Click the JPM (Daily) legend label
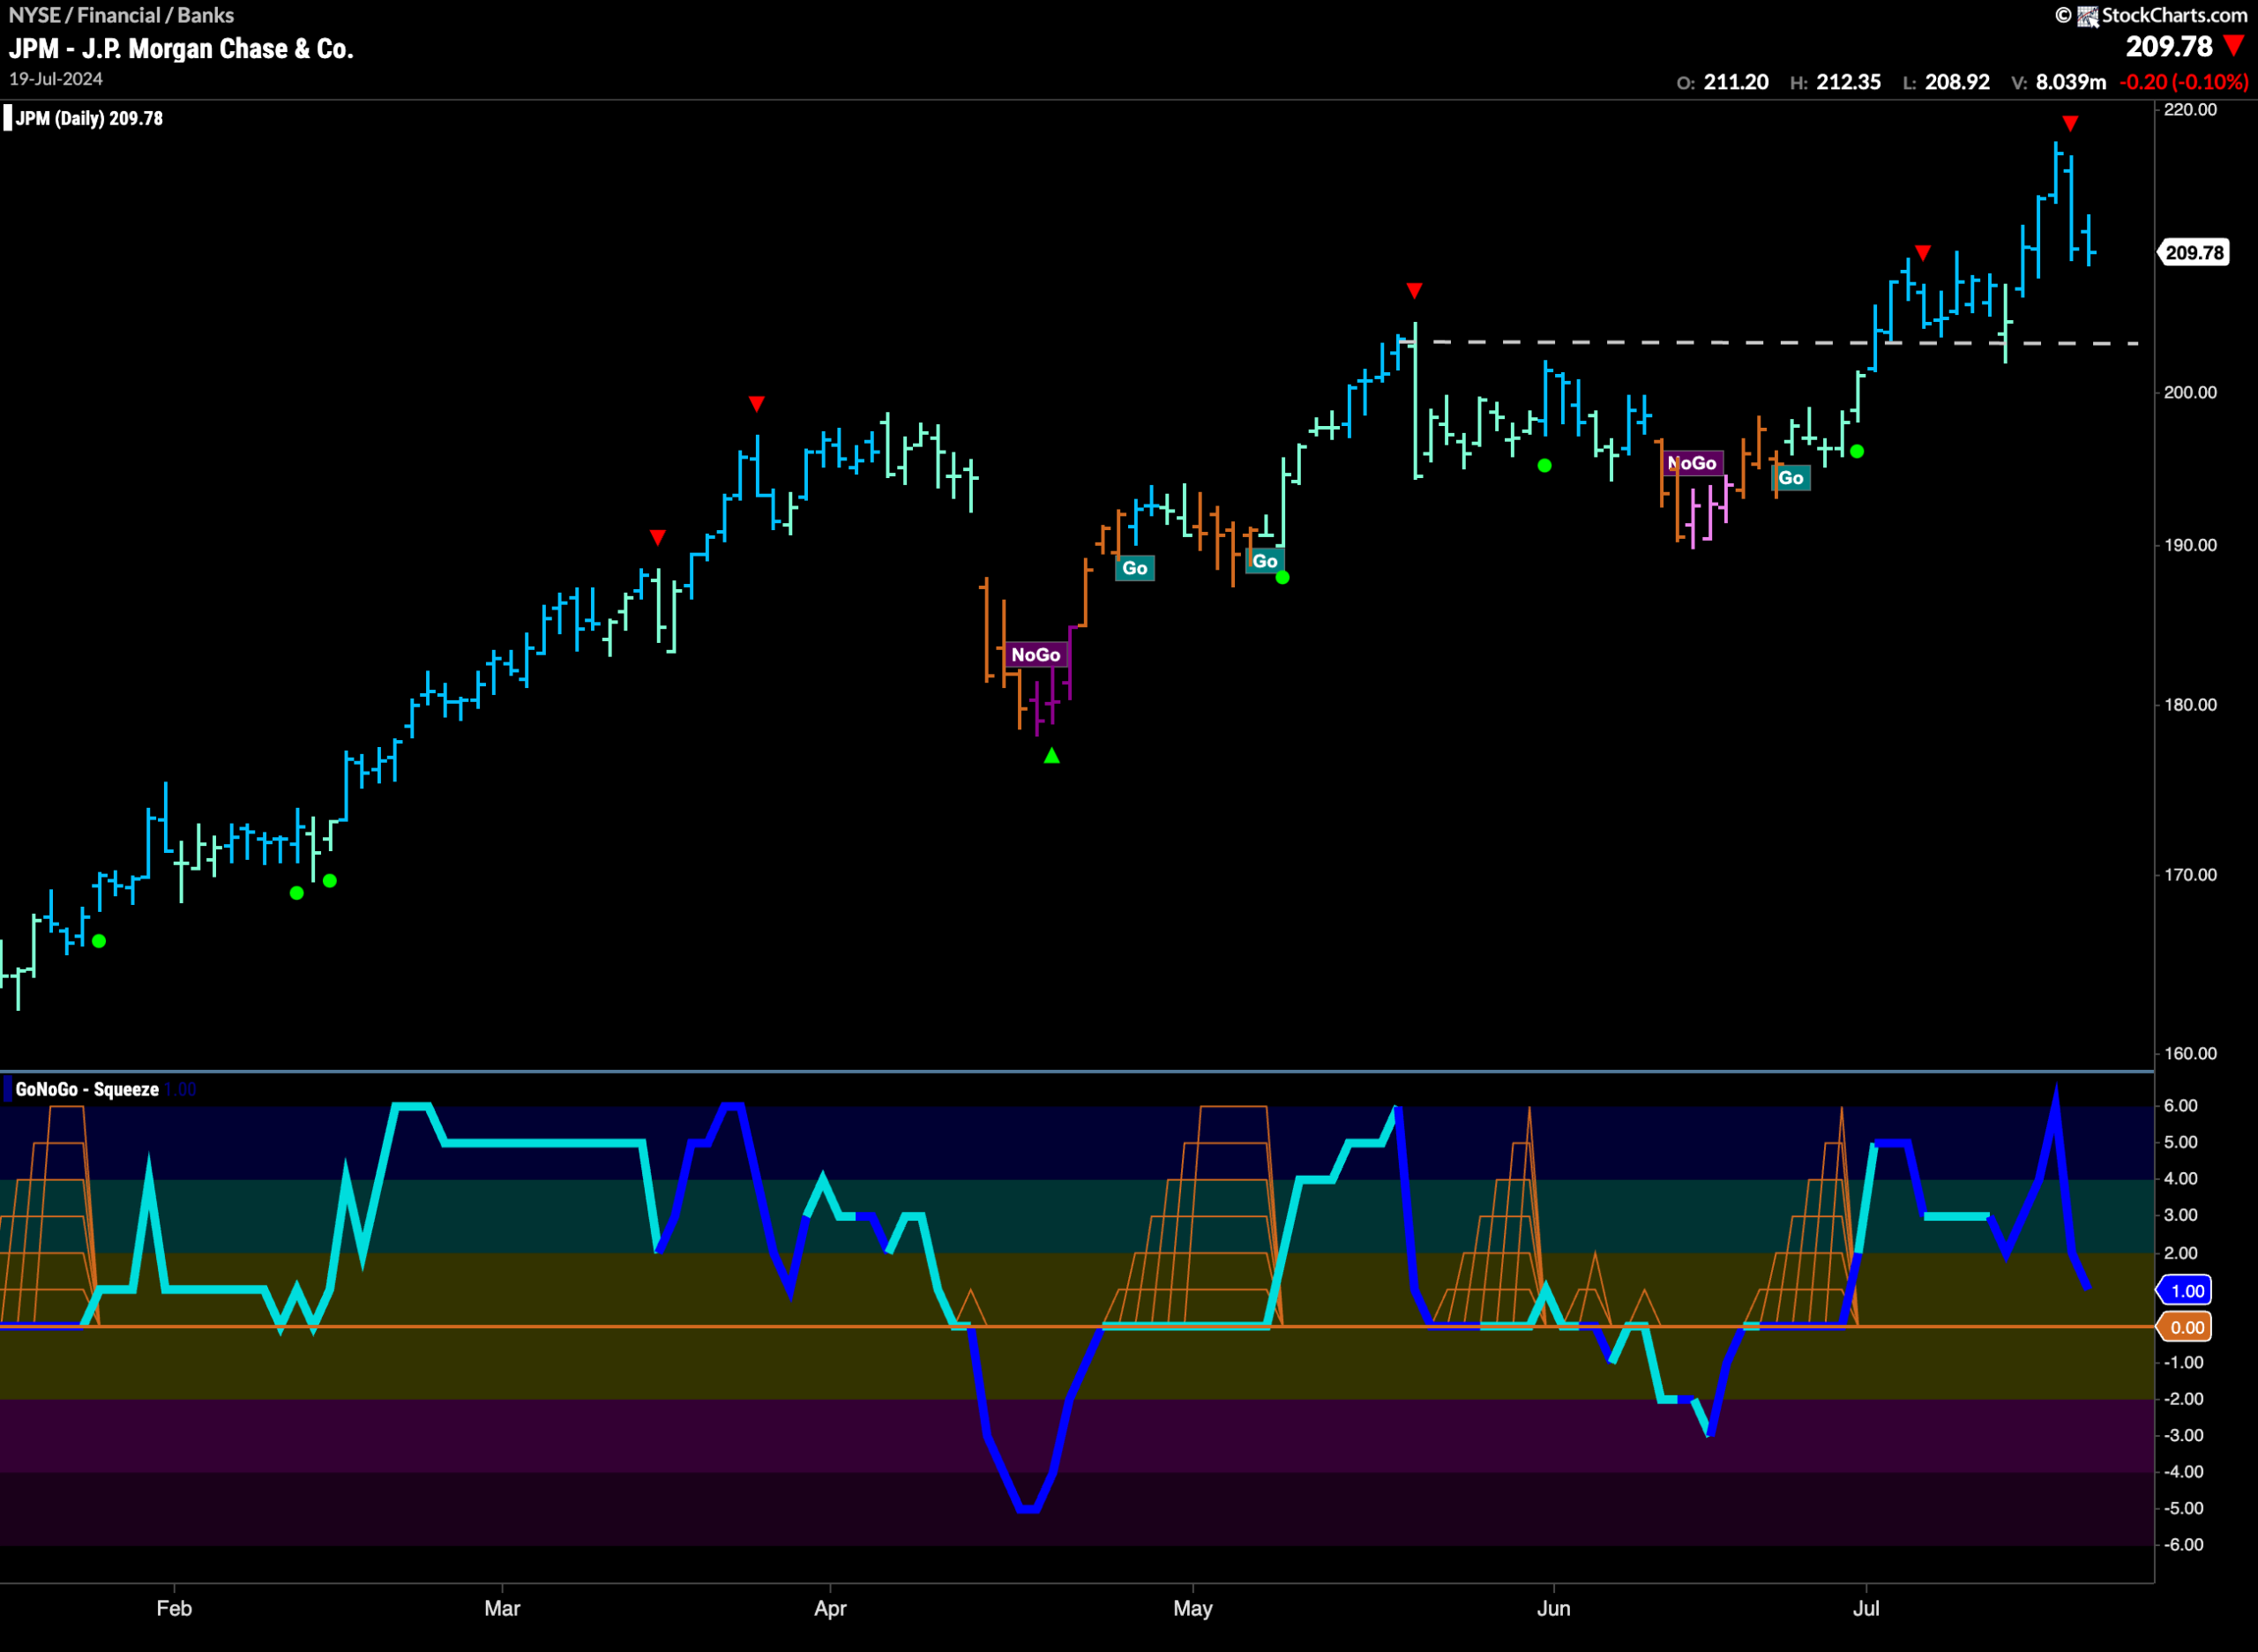 [89, 118]
